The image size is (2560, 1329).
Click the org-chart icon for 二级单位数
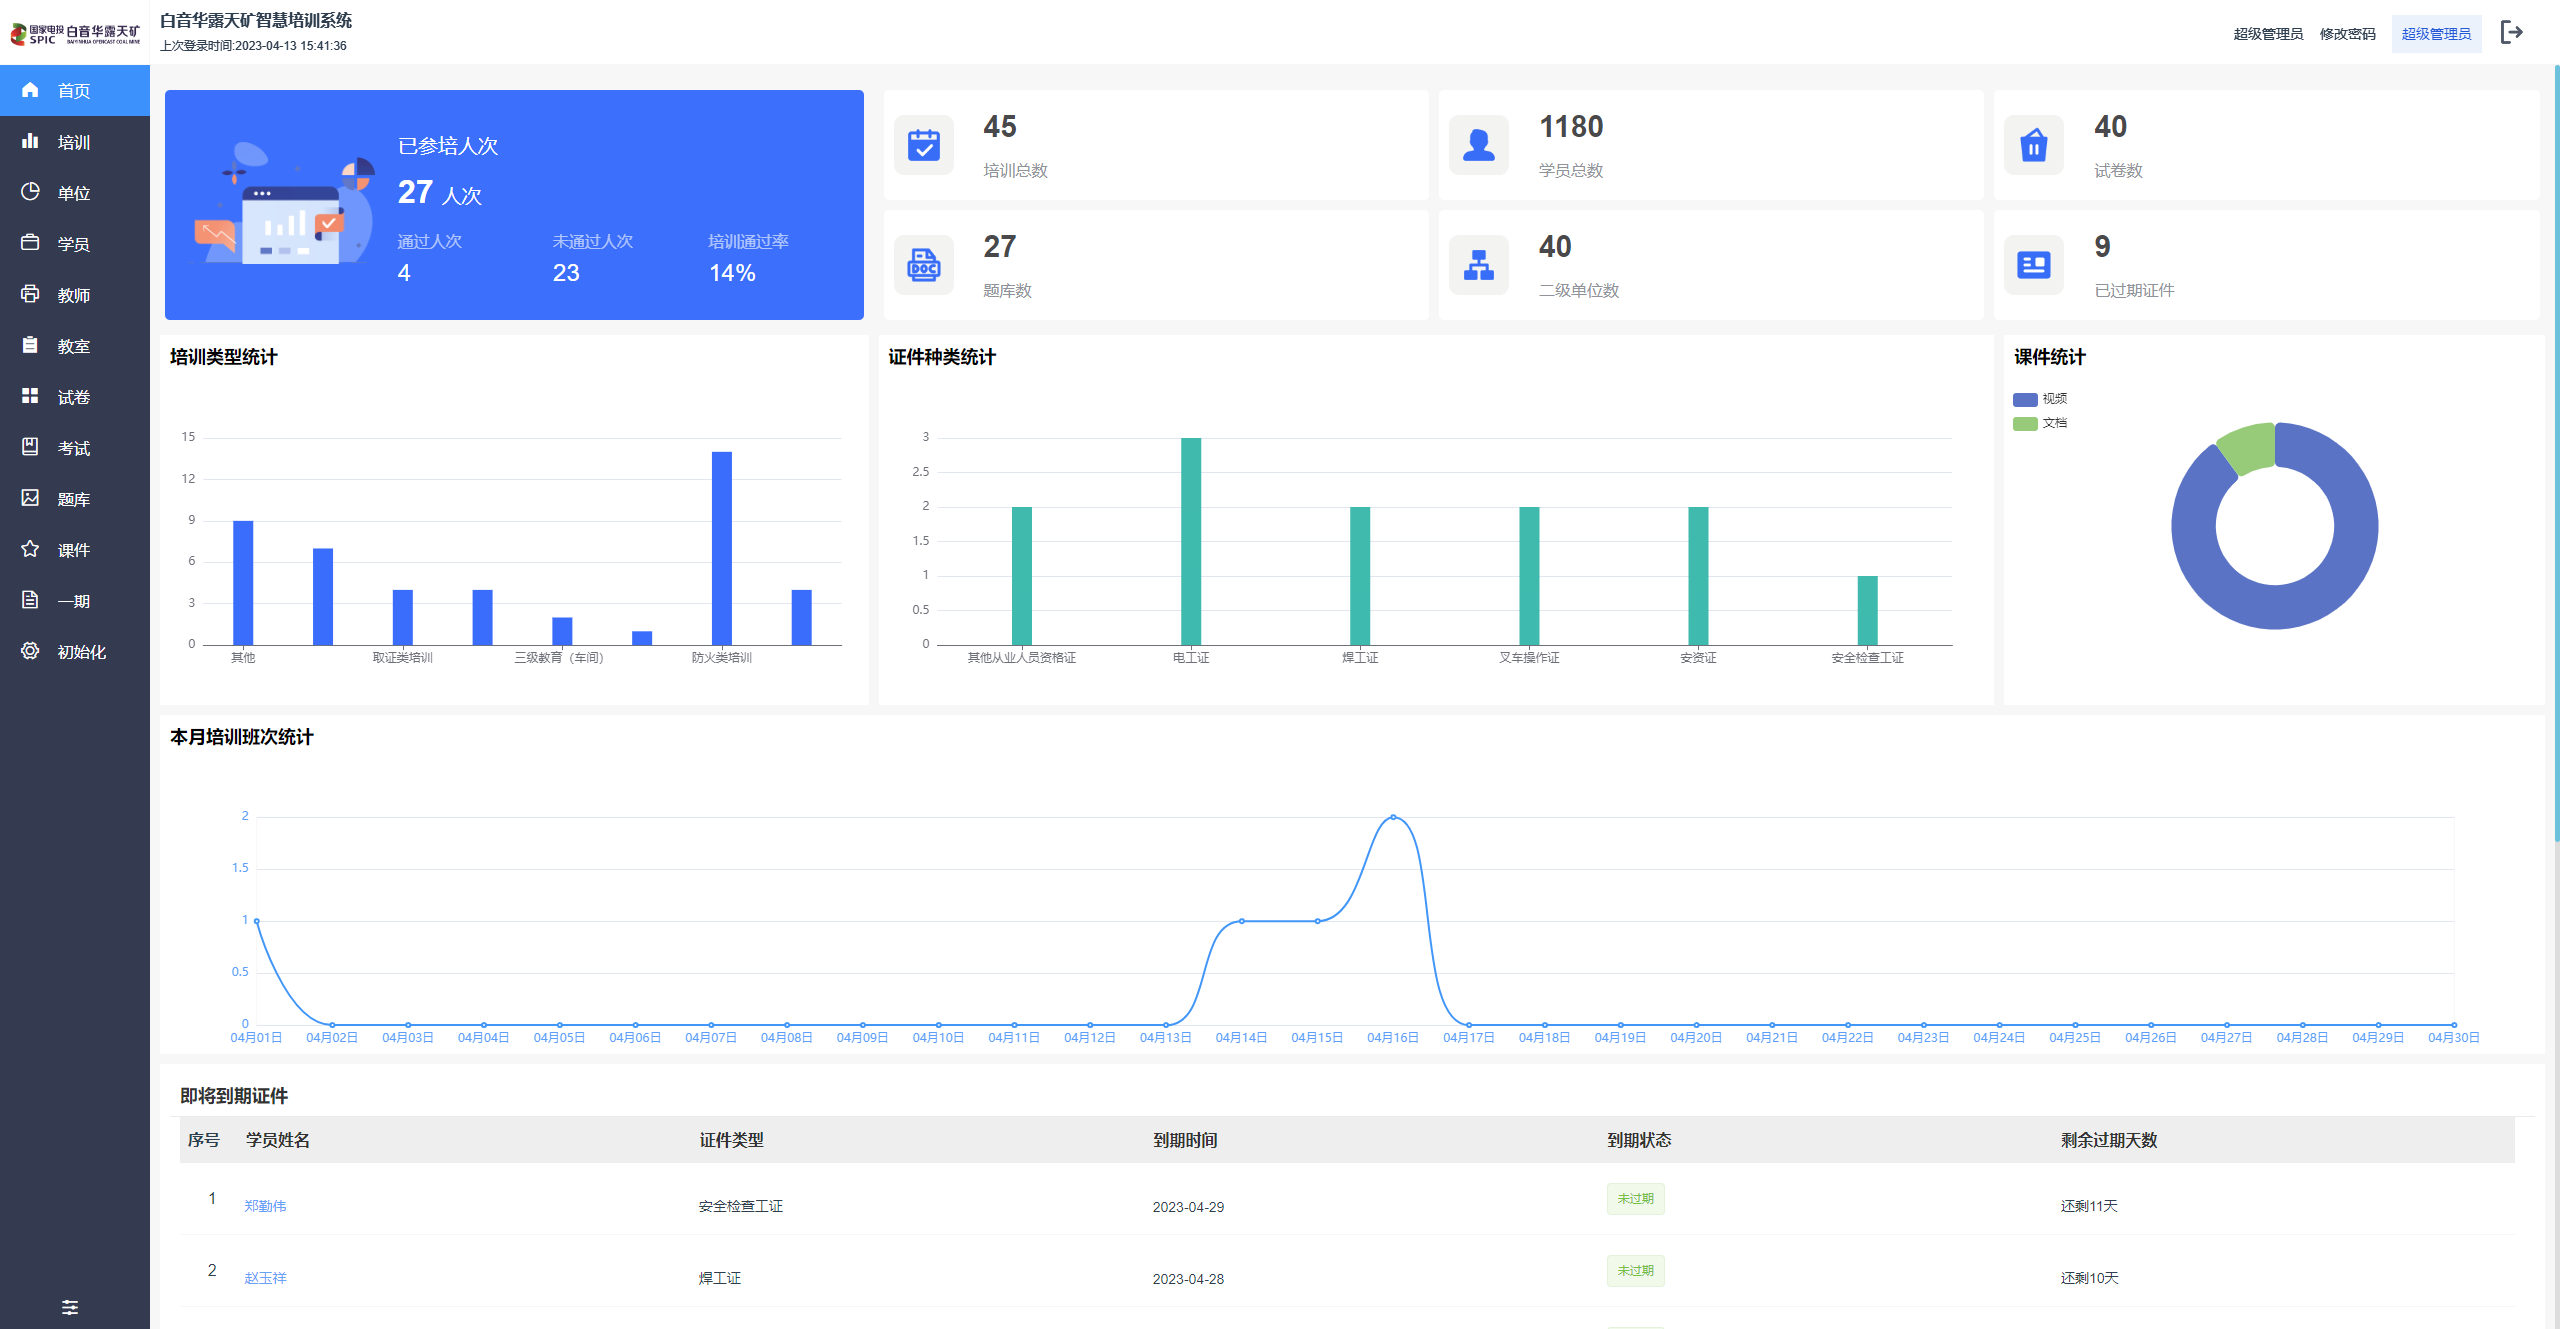pyautogui.click(x=1478, y=265)
